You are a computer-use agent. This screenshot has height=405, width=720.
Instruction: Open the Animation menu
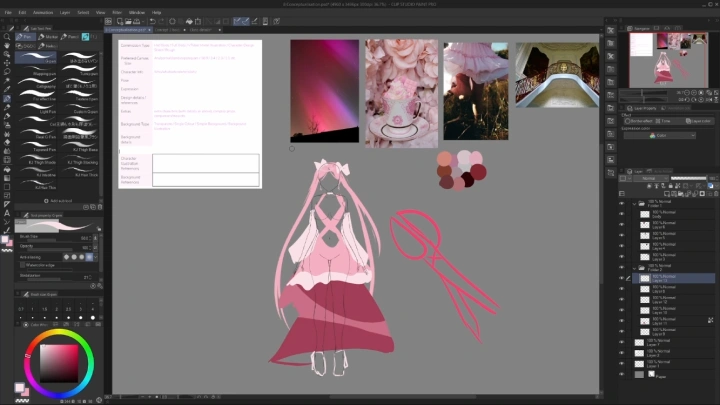43,12
